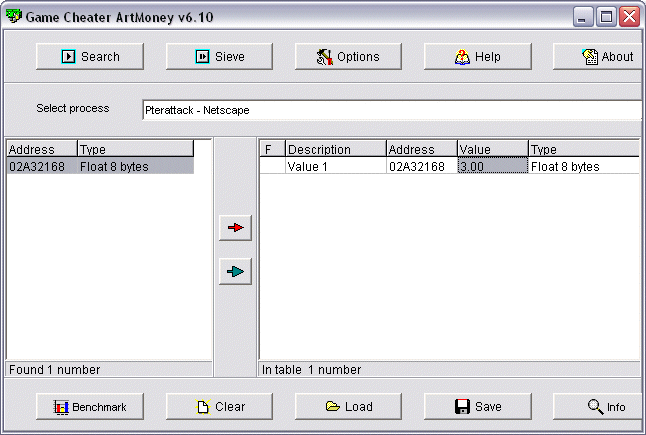Select the Value 1 description cell
This screenshot has width=646, height=435.
point(335,167)
